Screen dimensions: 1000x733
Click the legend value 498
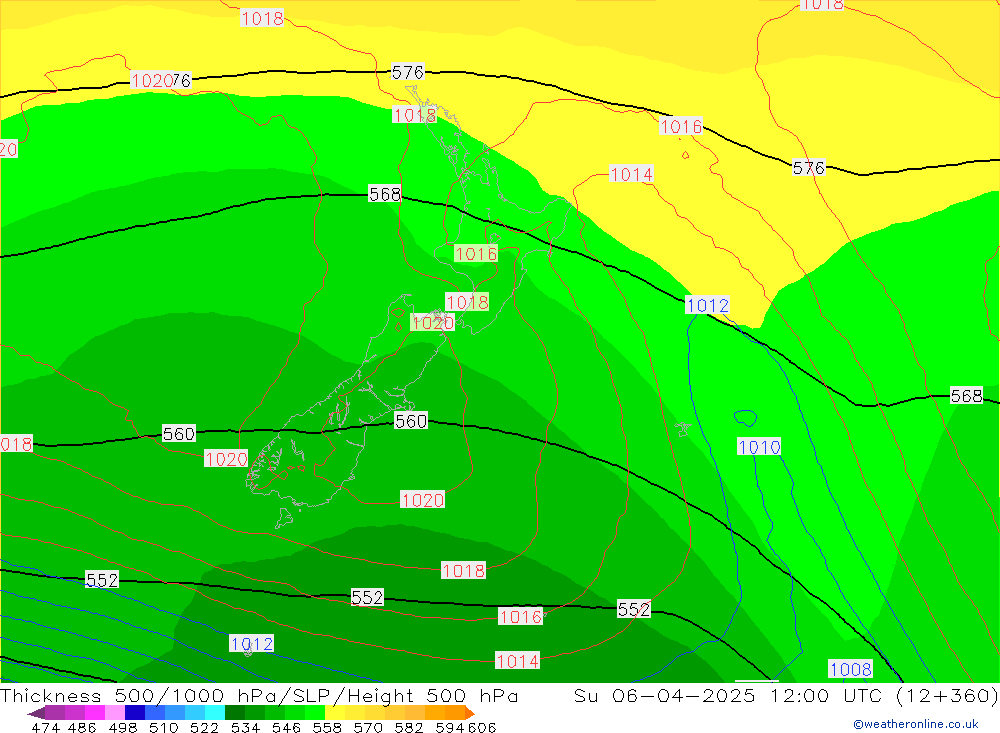coord(122,727)
